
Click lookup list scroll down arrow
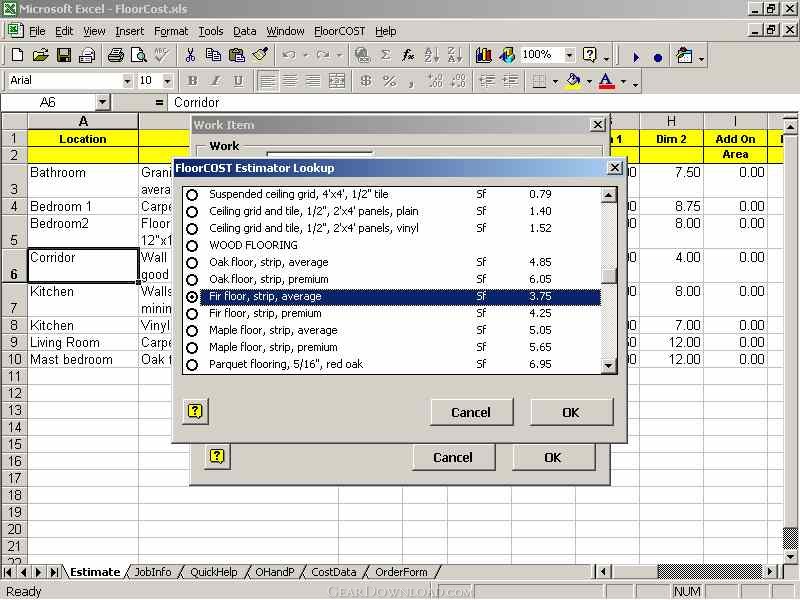tap(608, 365)
